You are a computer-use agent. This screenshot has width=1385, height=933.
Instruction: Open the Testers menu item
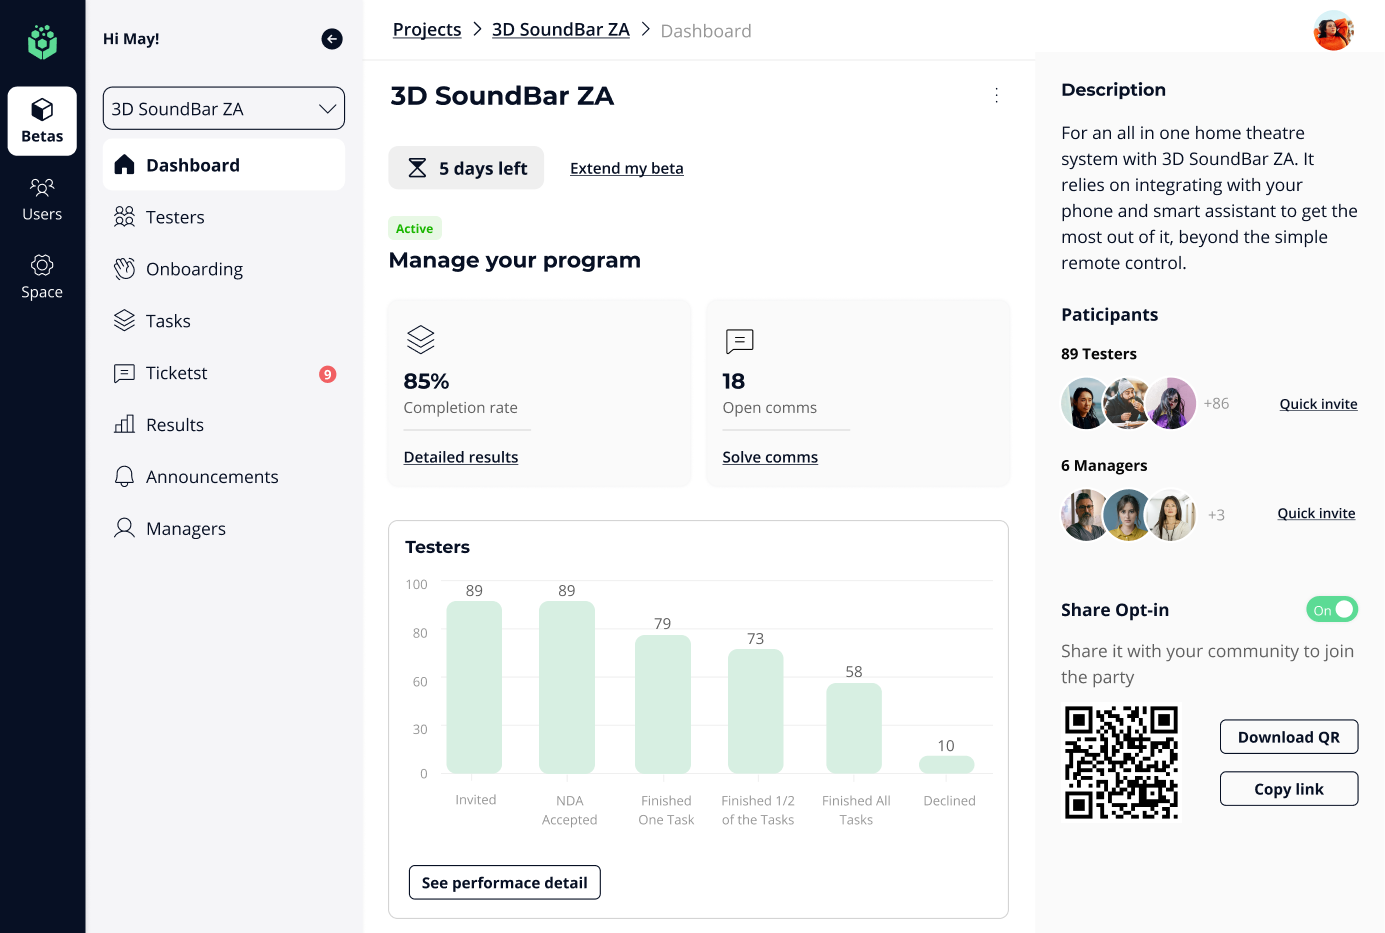[x=175, y=217]
